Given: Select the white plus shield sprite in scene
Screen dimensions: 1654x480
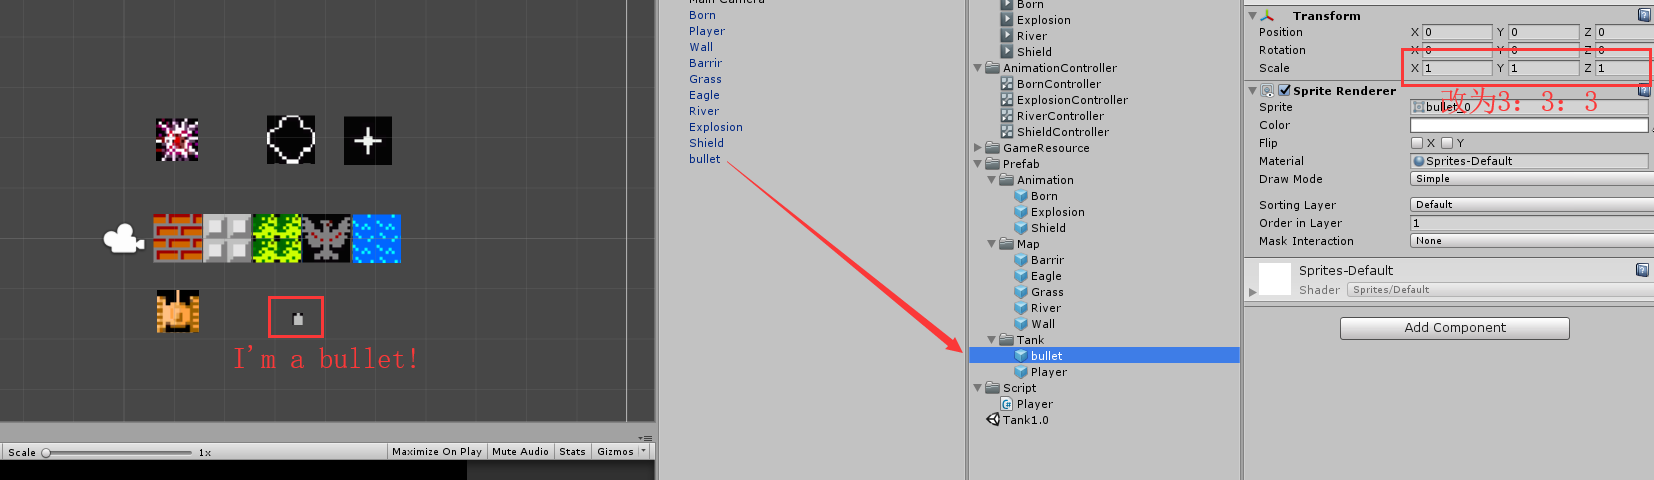Looking at the screenshot, I should point(368,140).
